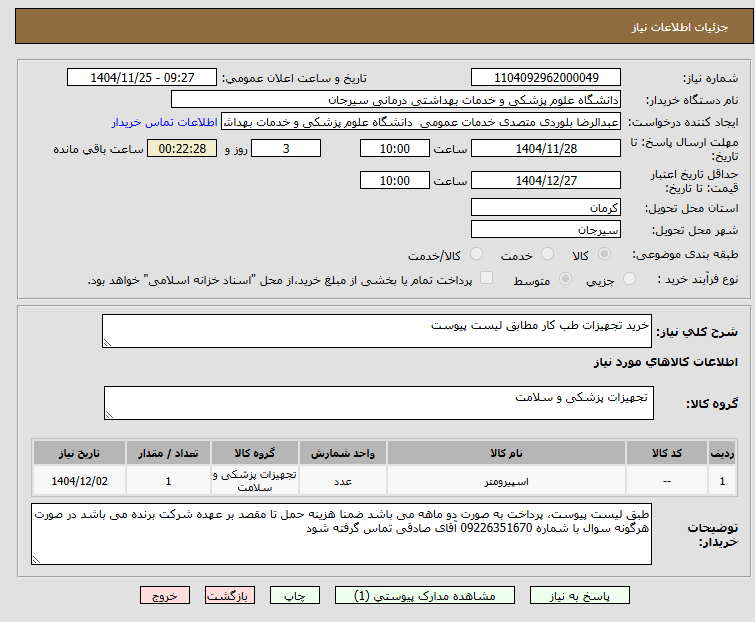
Task: Click the response deadline time field 10:00
Action: [395, 148]
